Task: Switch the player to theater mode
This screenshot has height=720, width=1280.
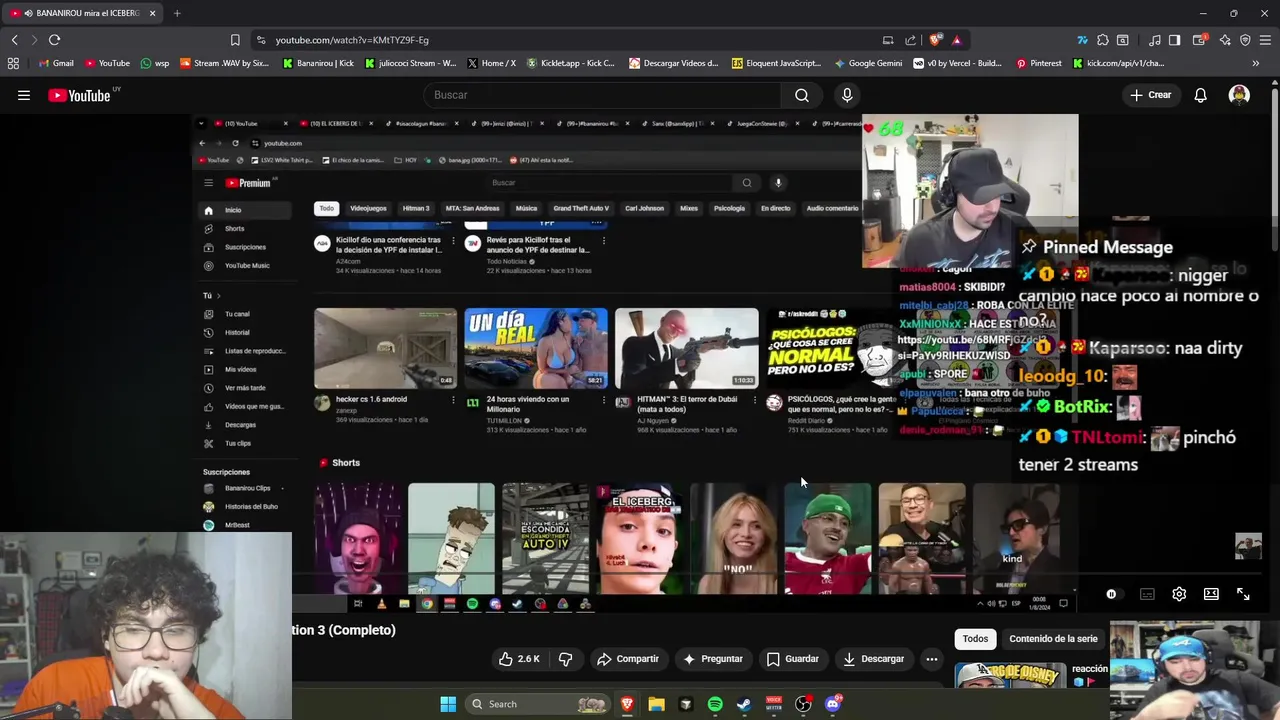Action: tap(1211, 594)
